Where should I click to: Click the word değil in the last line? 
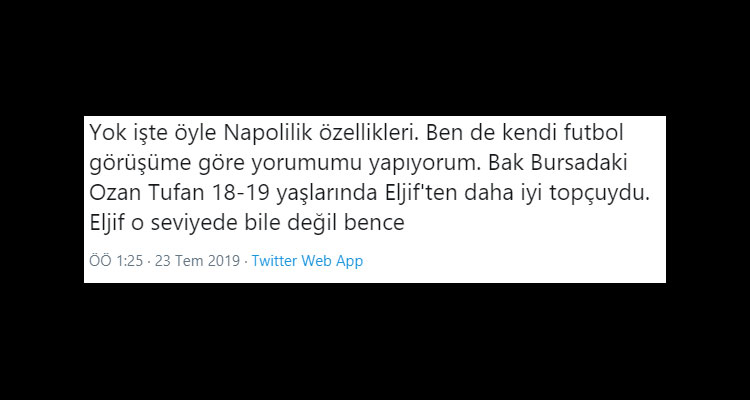[x=315, y=223]
